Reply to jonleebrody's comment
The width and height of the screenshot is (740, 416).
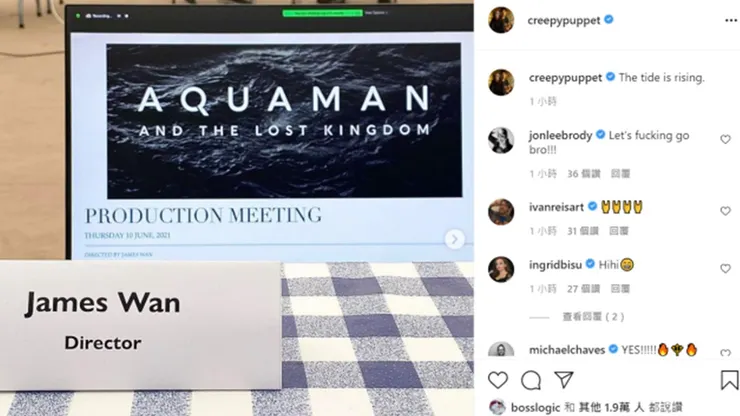[x=620, y=174]
